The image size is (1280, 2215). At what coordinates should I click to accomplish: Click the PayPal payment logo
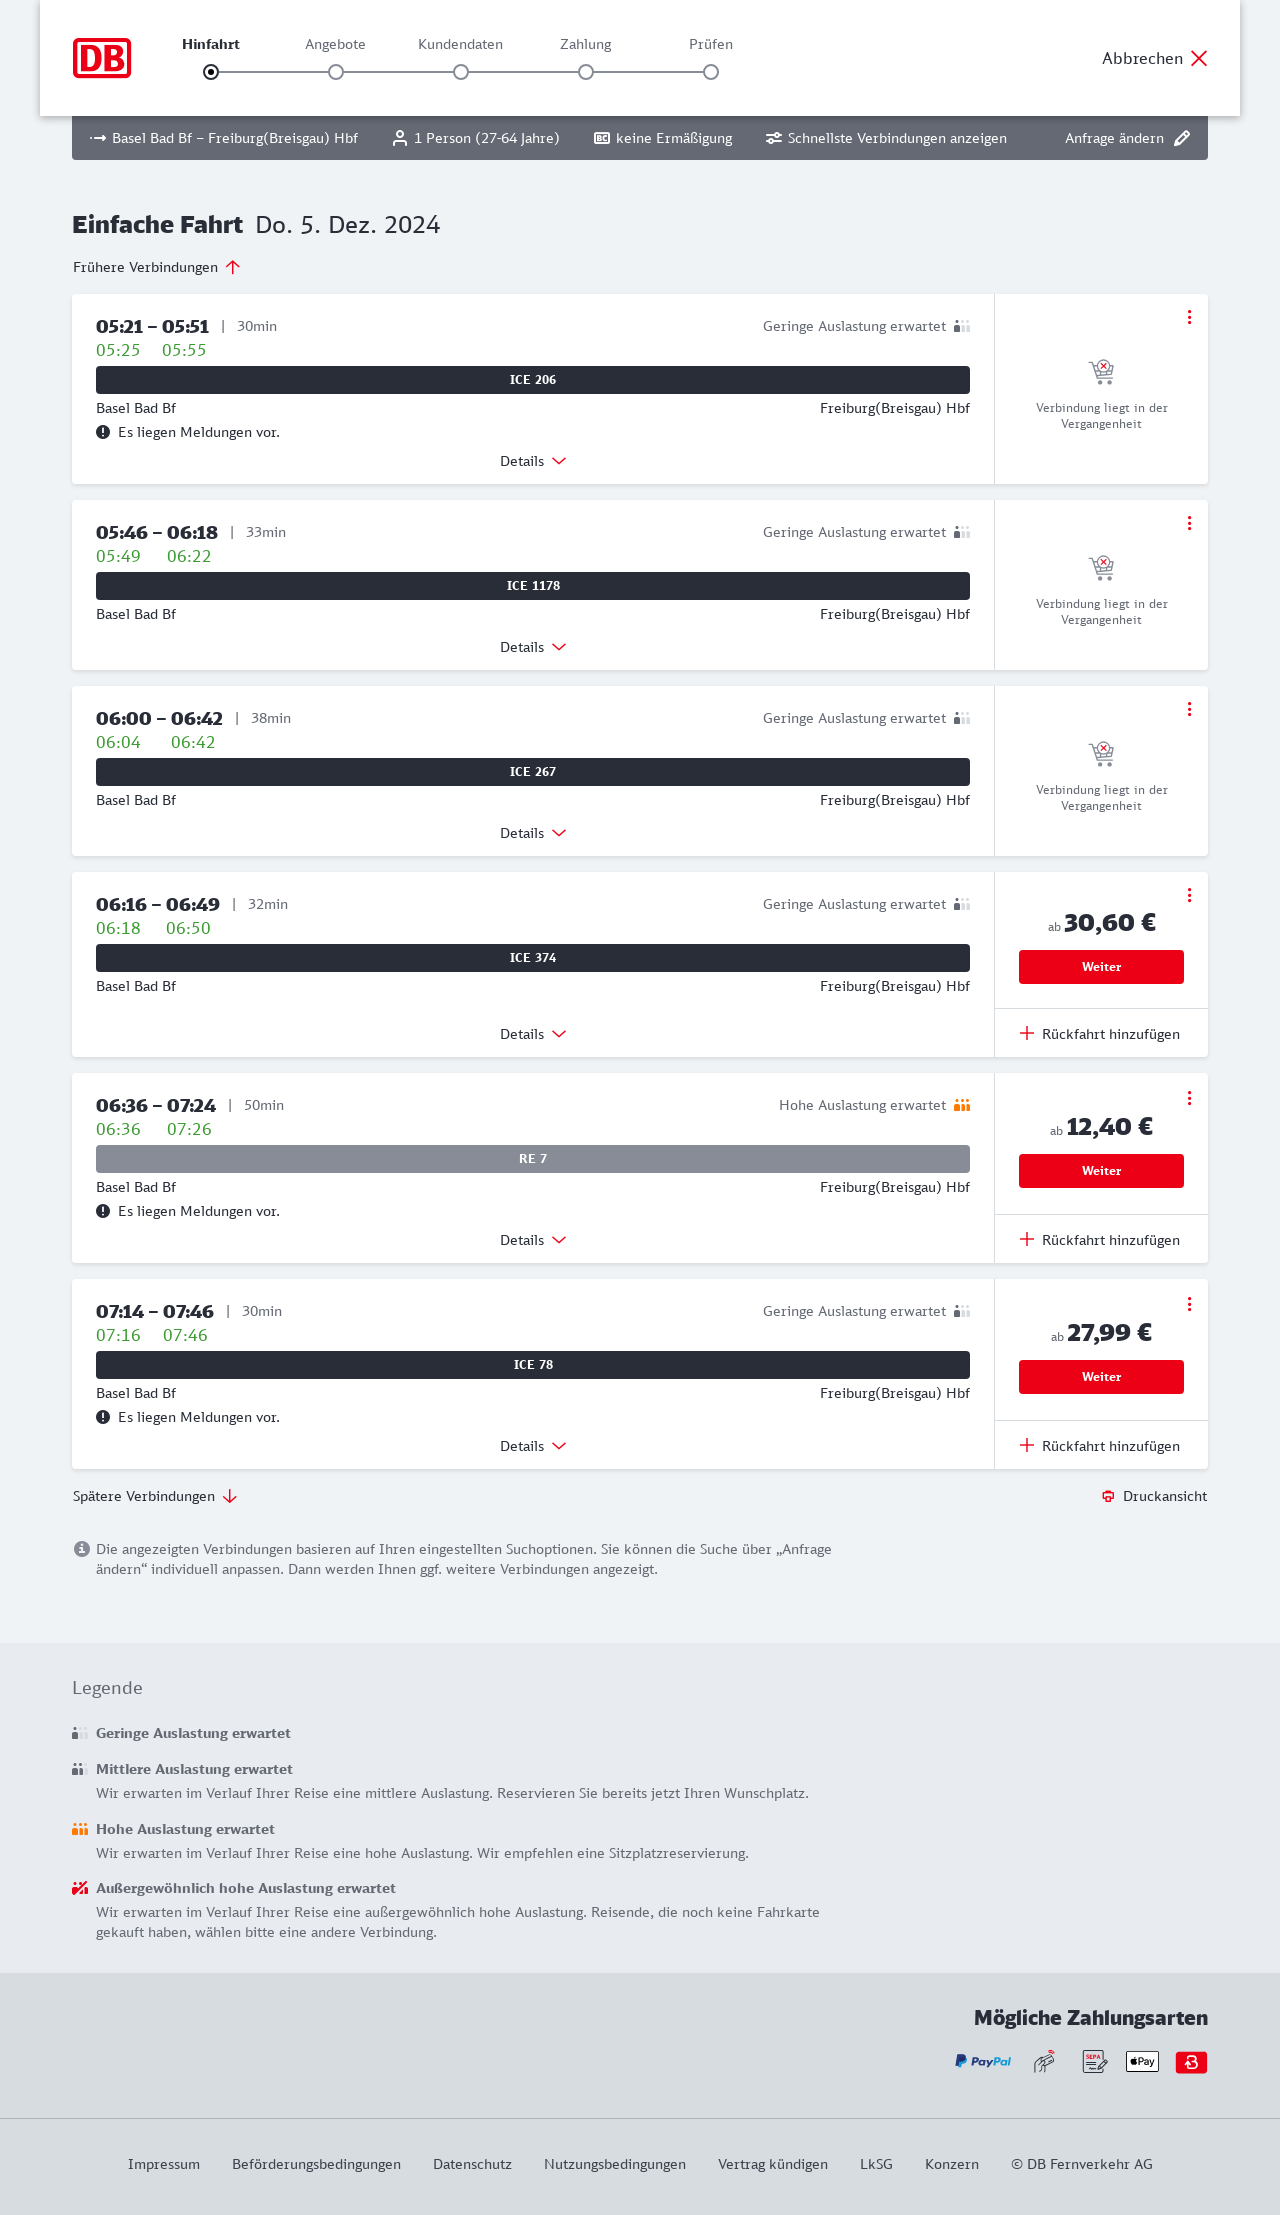(983, 2061)
